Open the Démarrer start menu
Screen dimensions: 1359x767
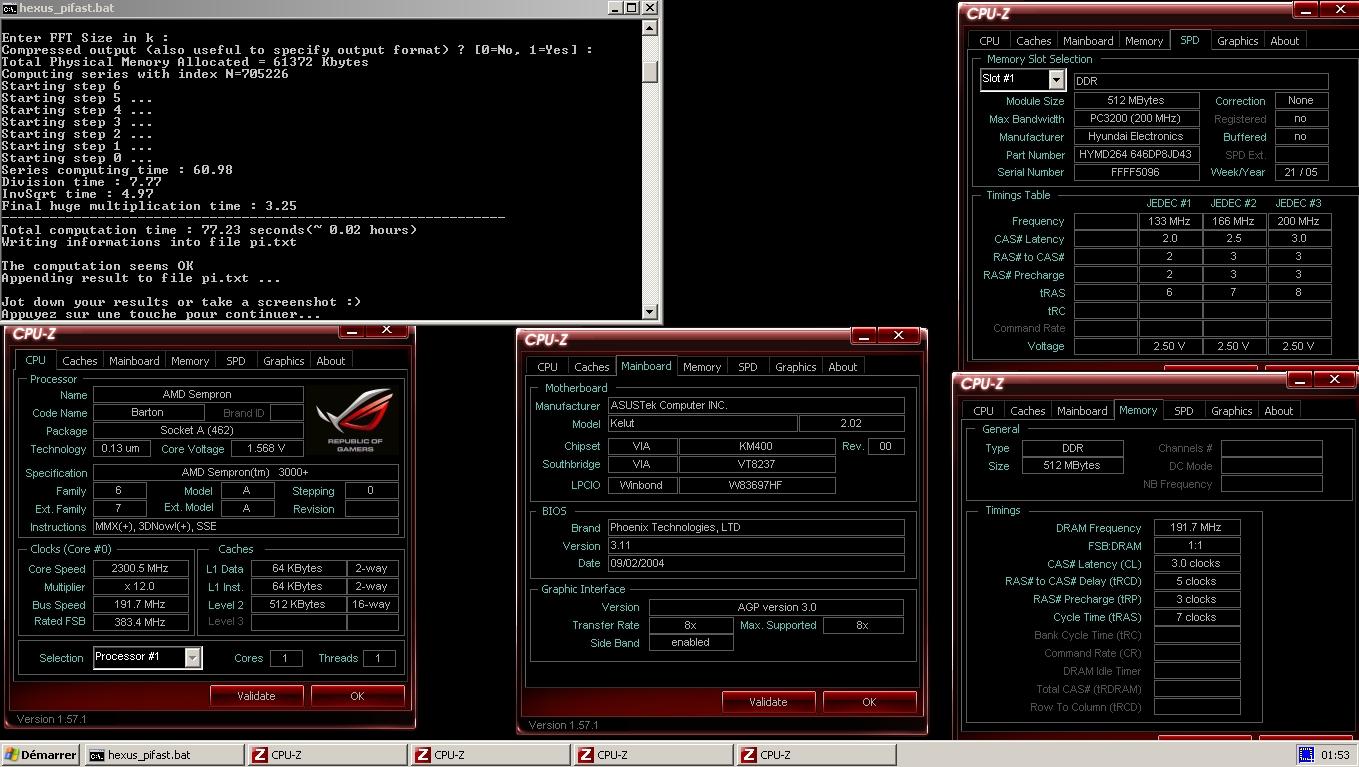(x=41, y=755)
